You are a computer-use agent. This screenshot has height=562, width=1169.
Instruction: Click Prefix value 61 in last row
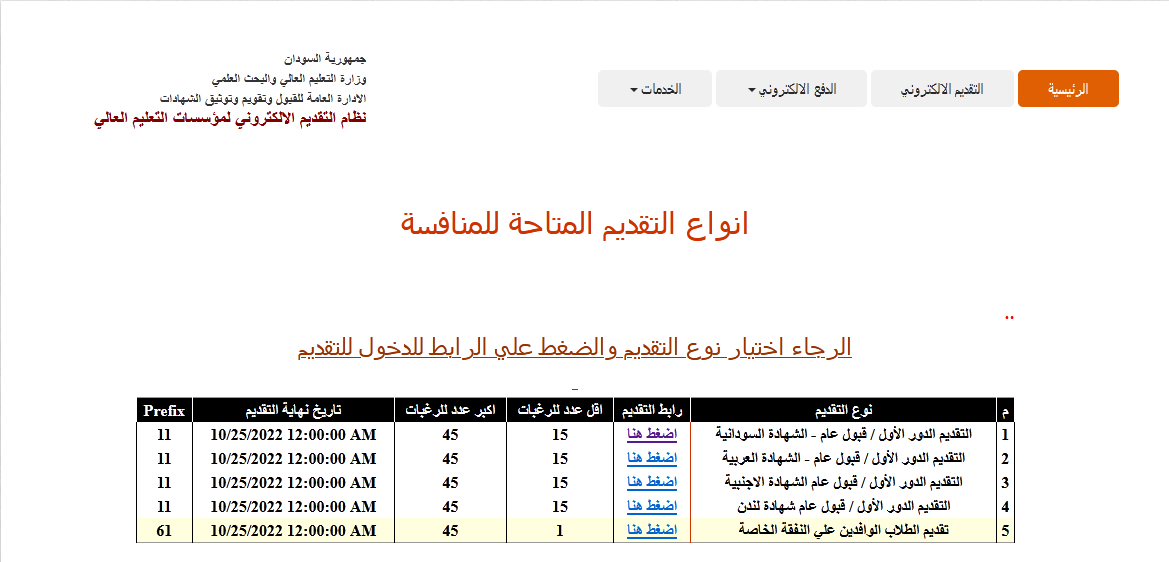tap(165, 530)
